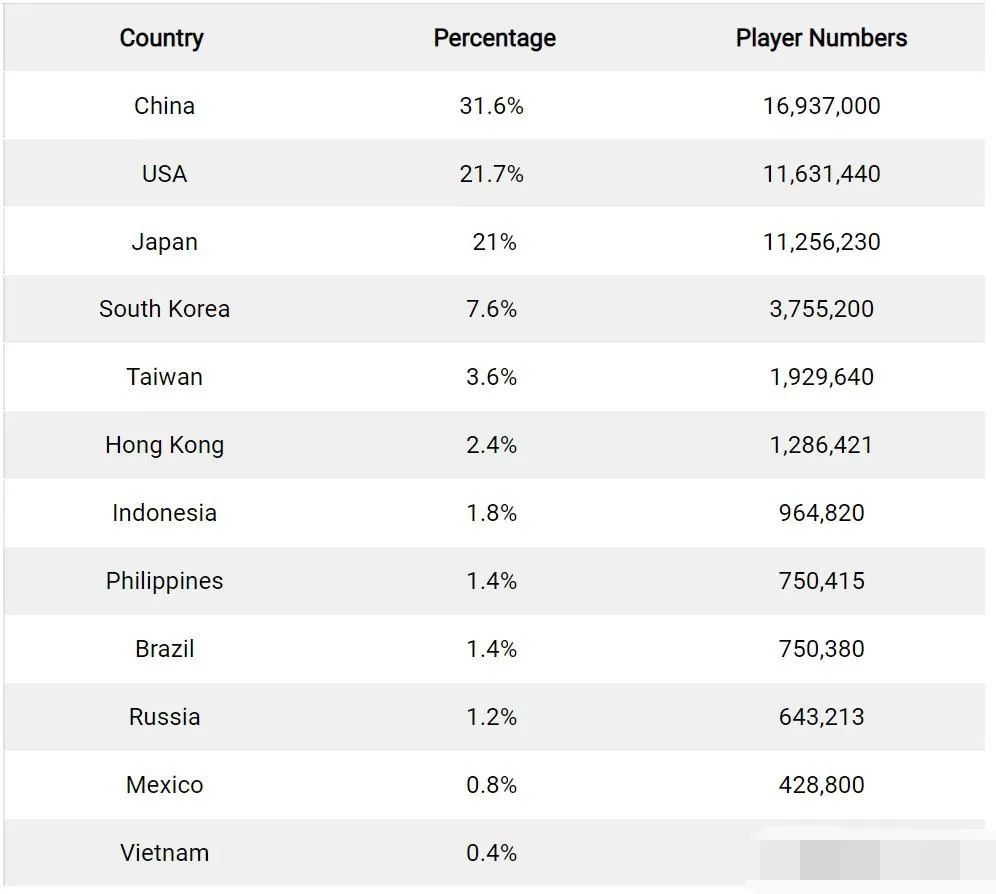The height and width of the screenshot is (894, 996).
Task: Click Japan's 21% percentage cell
Action: tap(494, 241)
